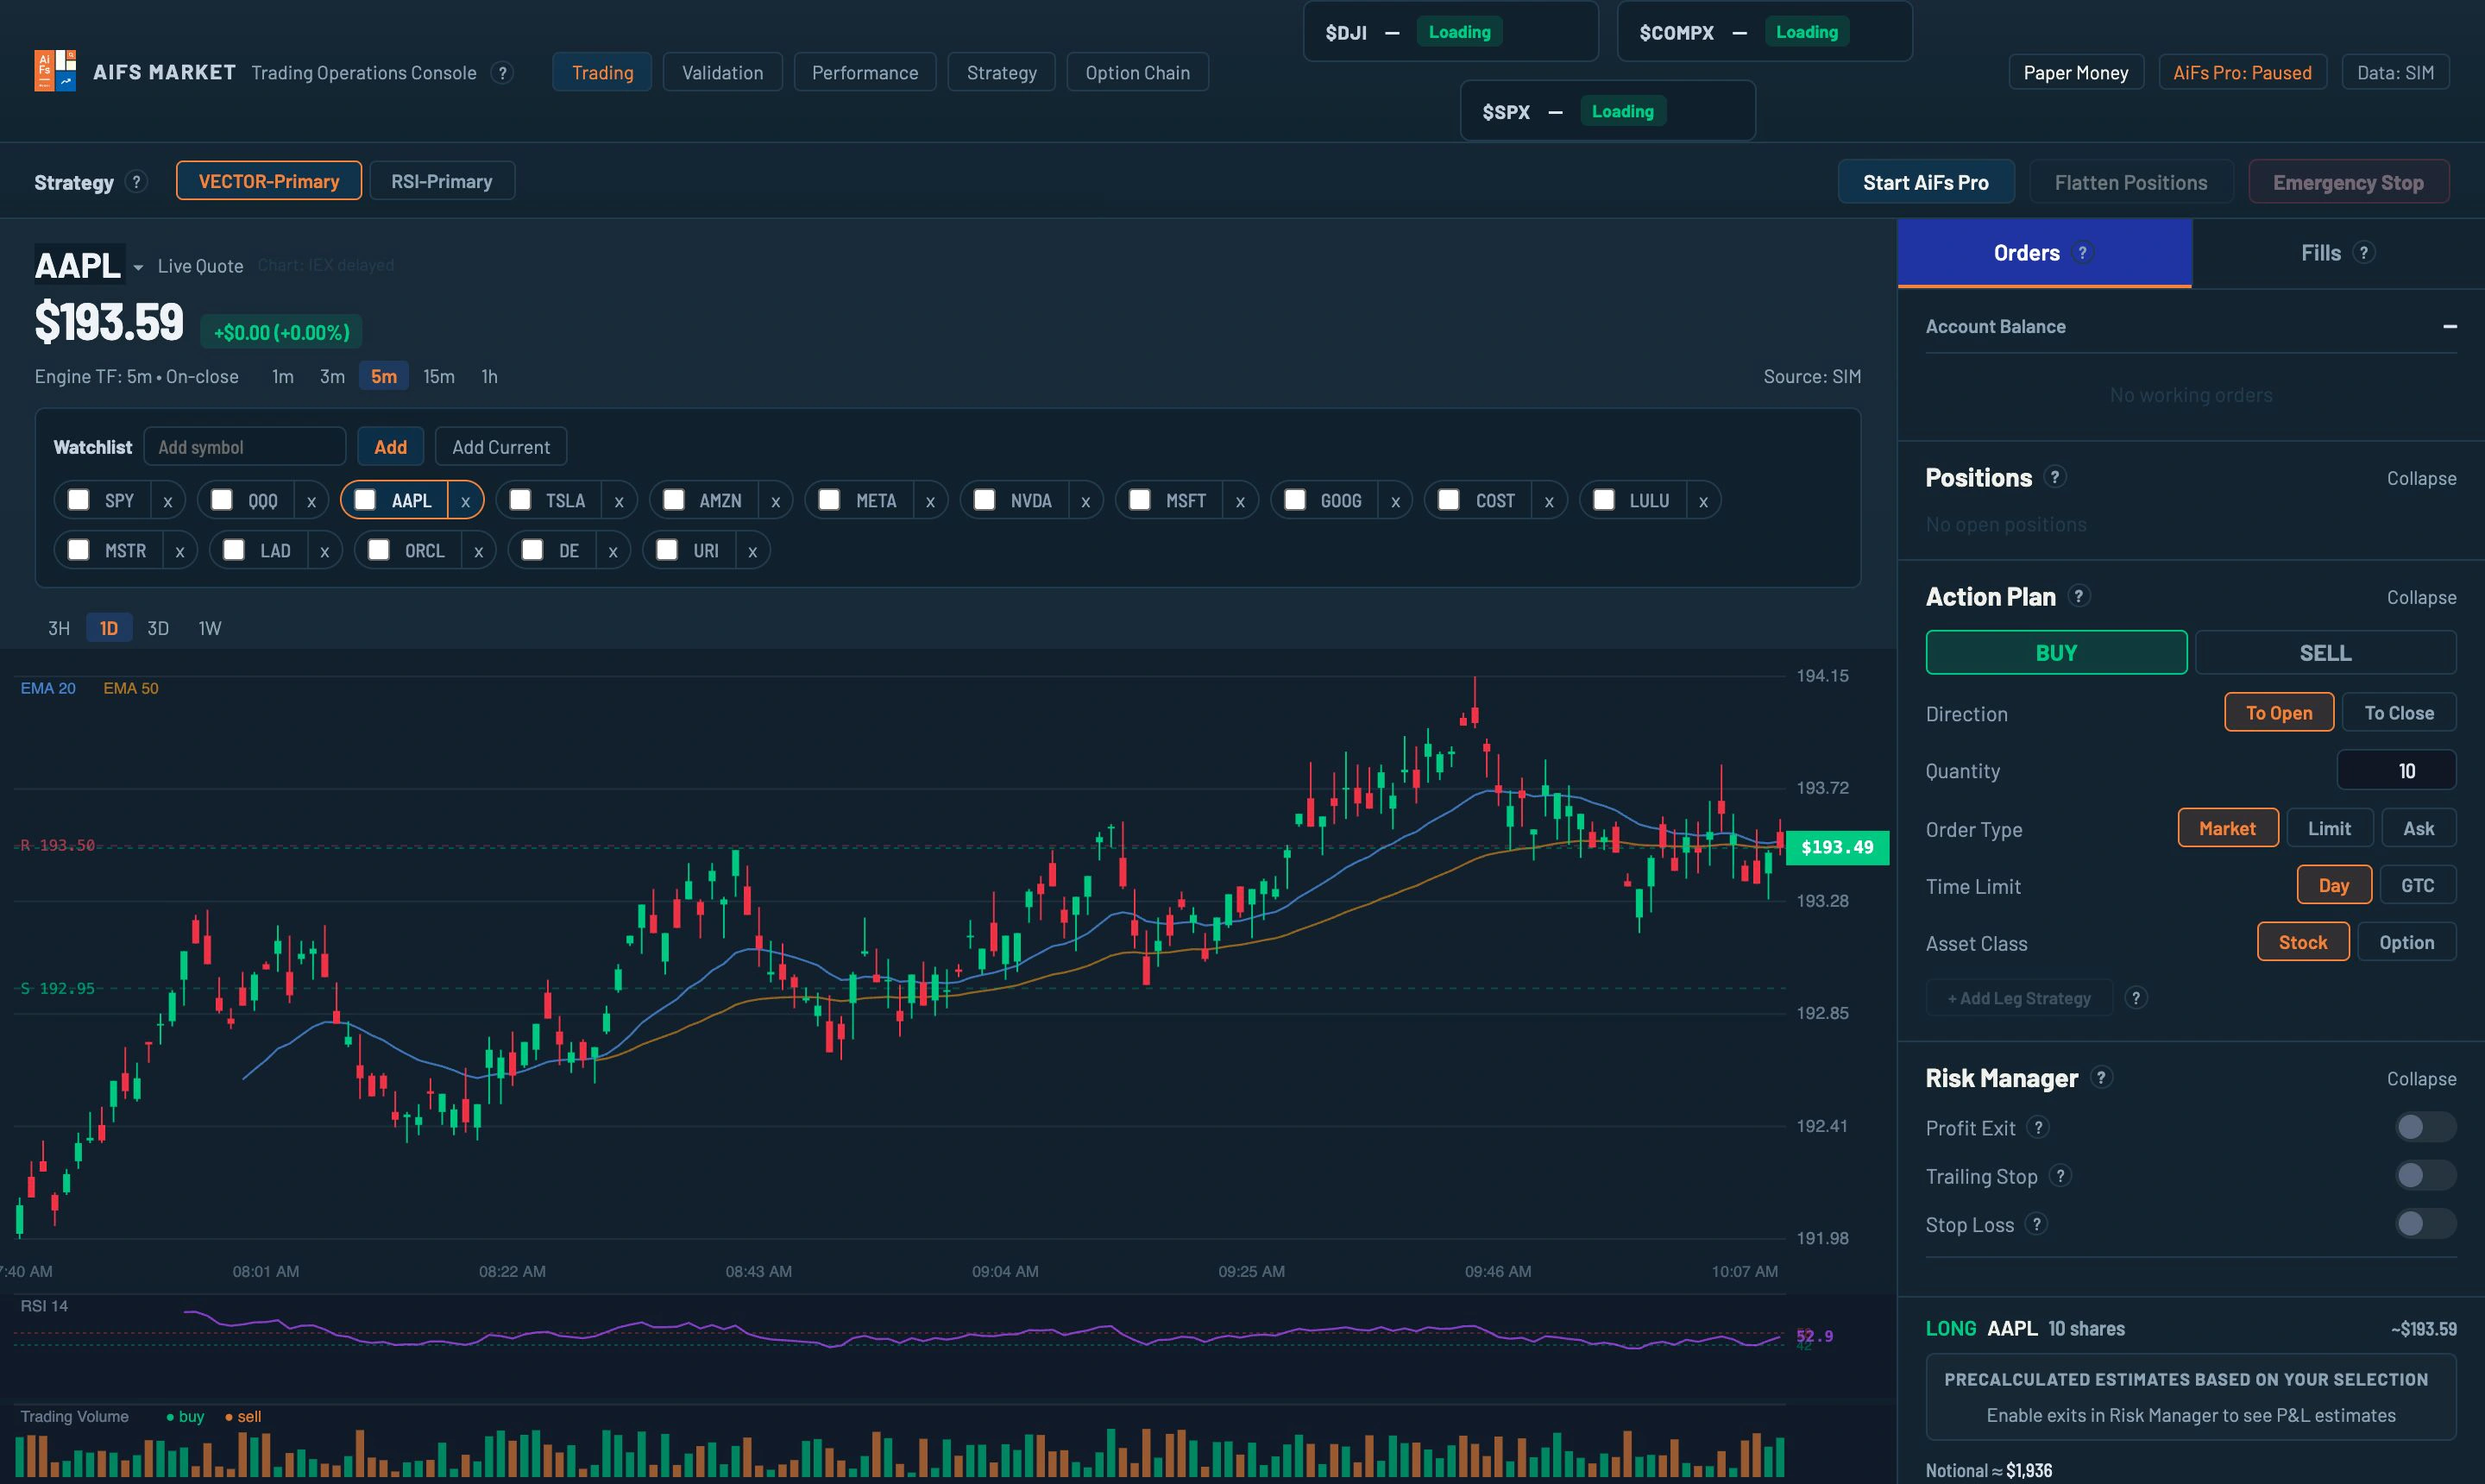Switch to the Fills tab
The width and height of the screenshot is (2485, 1484).
pyautogui.click(x=2338, y=253)
